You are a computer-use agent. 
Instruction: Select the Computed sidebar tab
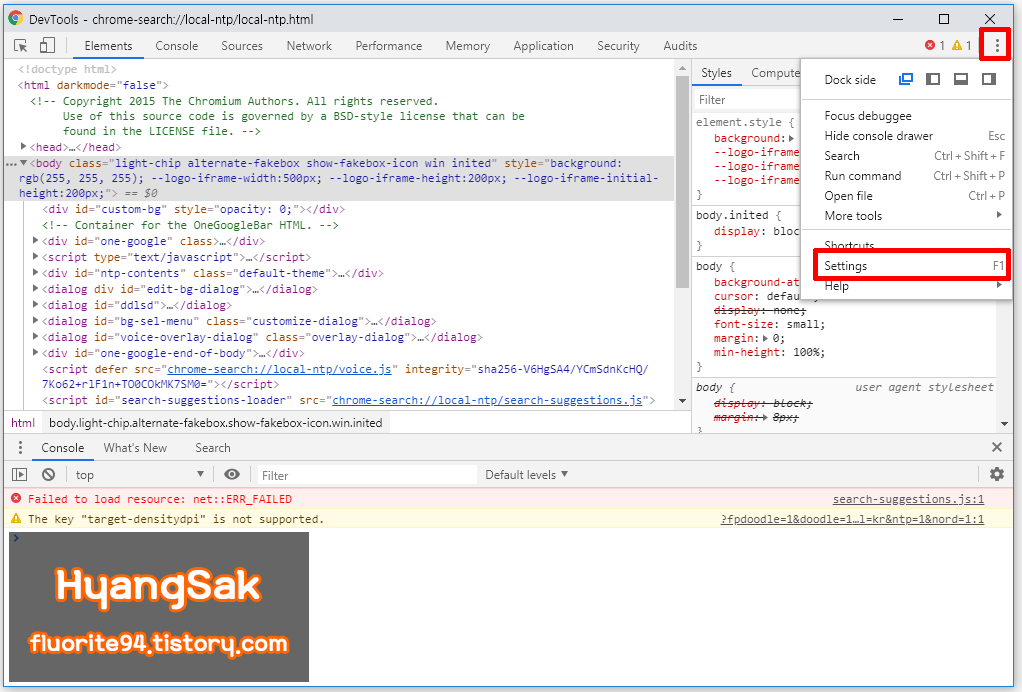click(775, 73)
